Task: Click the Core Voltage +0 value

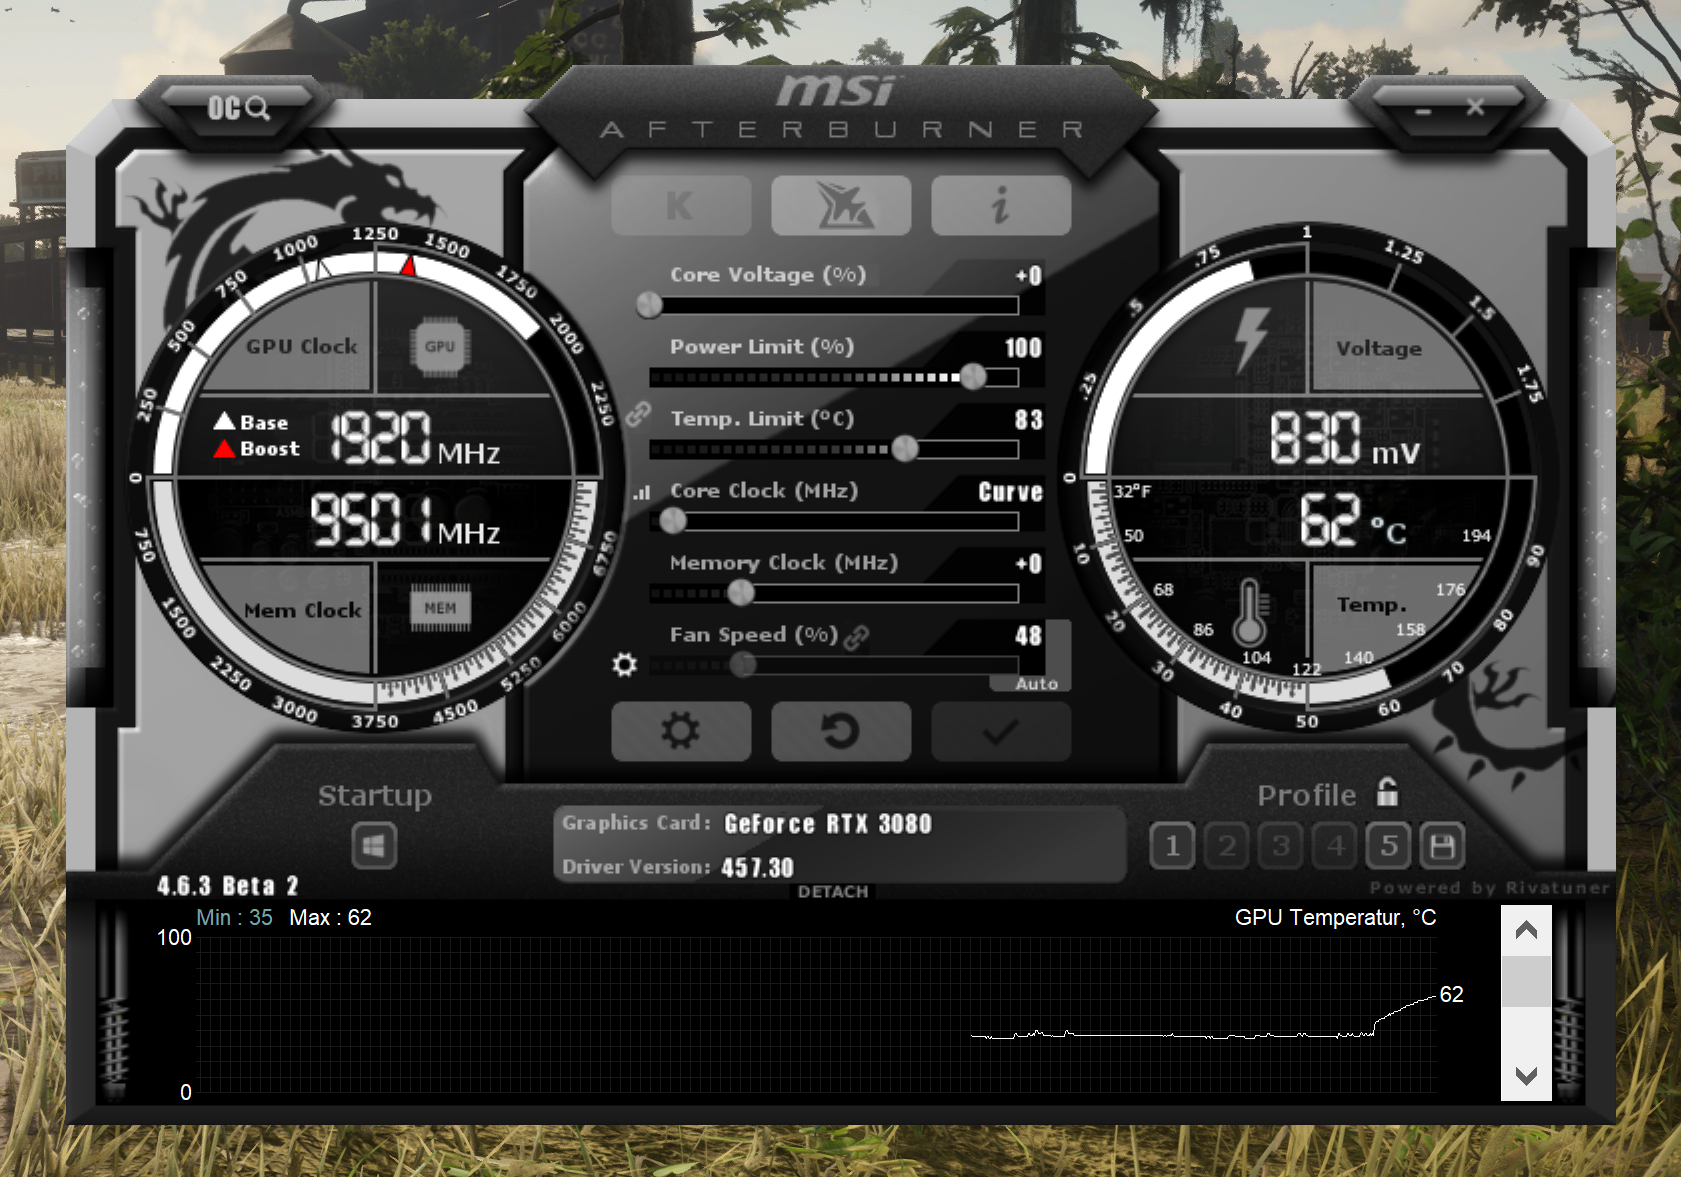Action: tap(1029, 276)
